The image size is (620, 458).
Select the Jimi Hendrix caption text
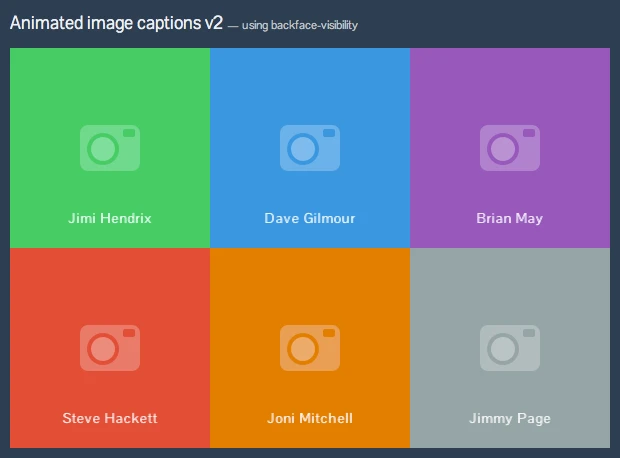[110, 218]
